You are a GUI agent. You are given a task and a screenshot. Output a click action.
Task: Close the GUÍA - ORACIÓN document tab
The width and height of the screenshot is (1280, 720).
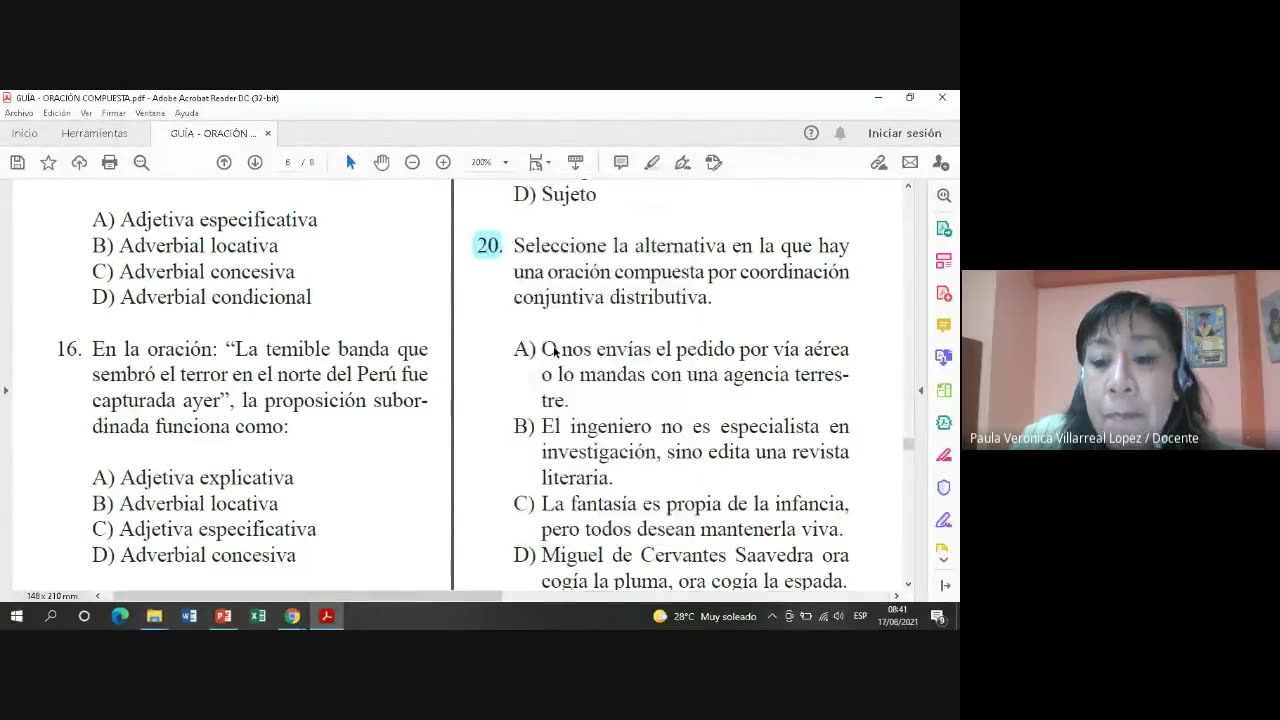[x=268, y=133]
